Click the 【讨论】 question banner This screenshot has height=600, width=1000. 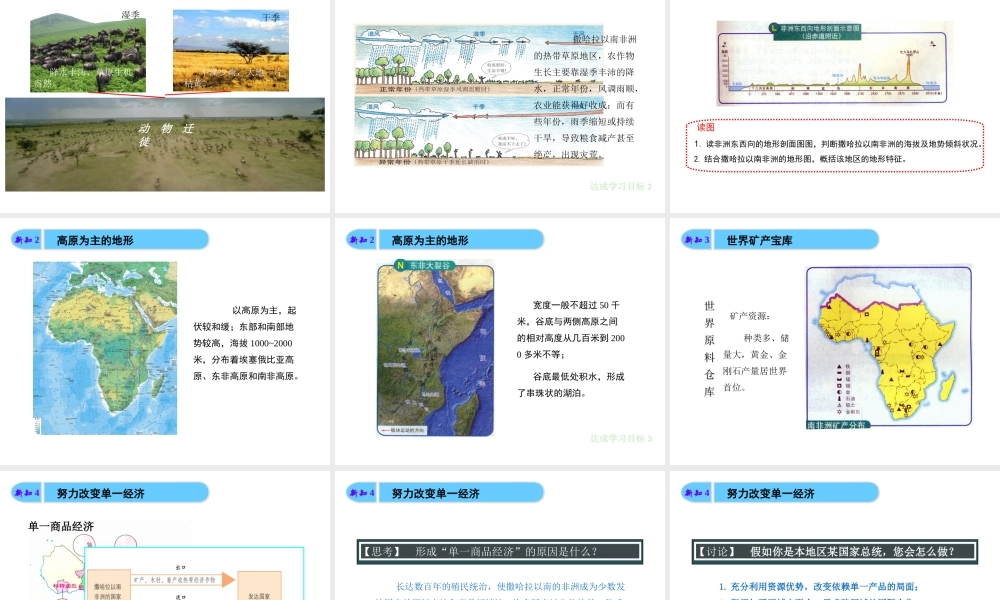point(835,551)
